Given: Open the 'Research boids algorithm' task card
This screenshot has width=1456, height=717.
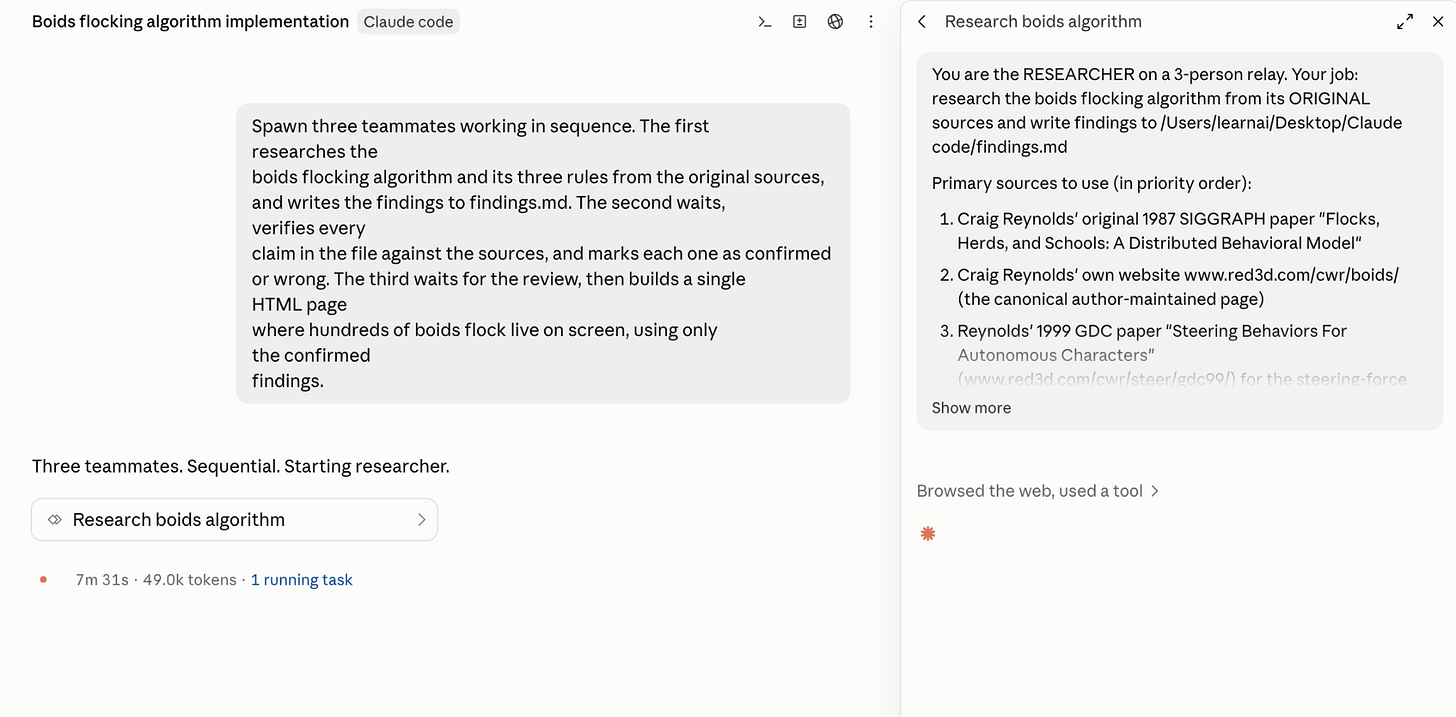Looking at the screenshot, I should (x=234, y=520).
